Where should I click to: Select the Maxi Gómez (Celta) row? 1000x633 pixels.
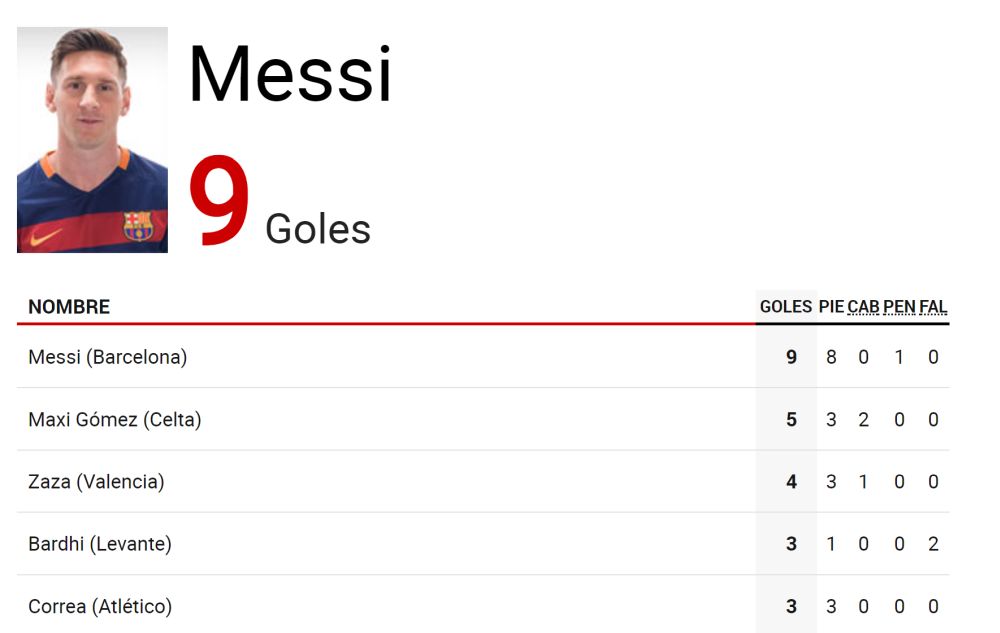[483, 419]
